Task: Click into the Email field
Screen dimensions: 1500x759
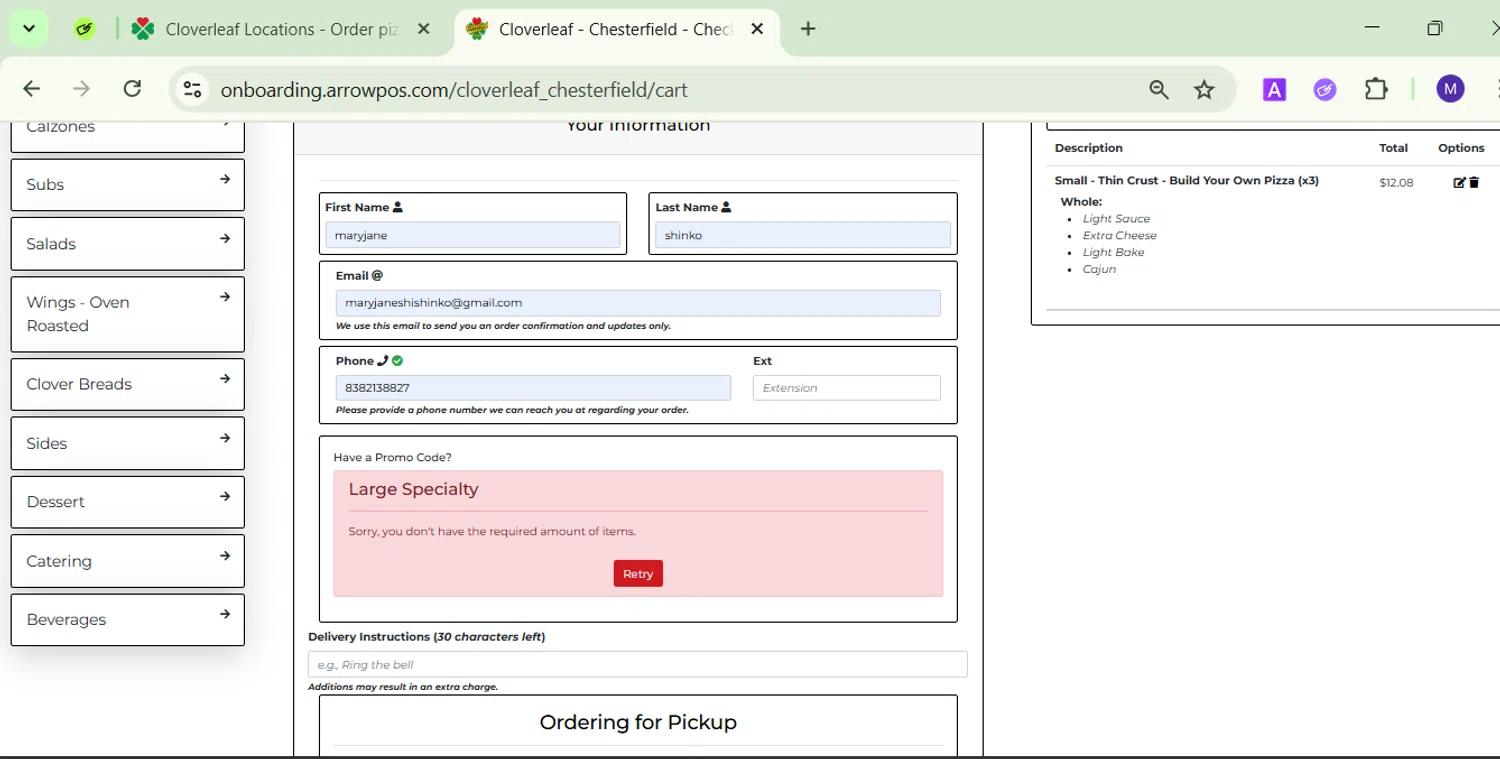Action: [638, 303]
